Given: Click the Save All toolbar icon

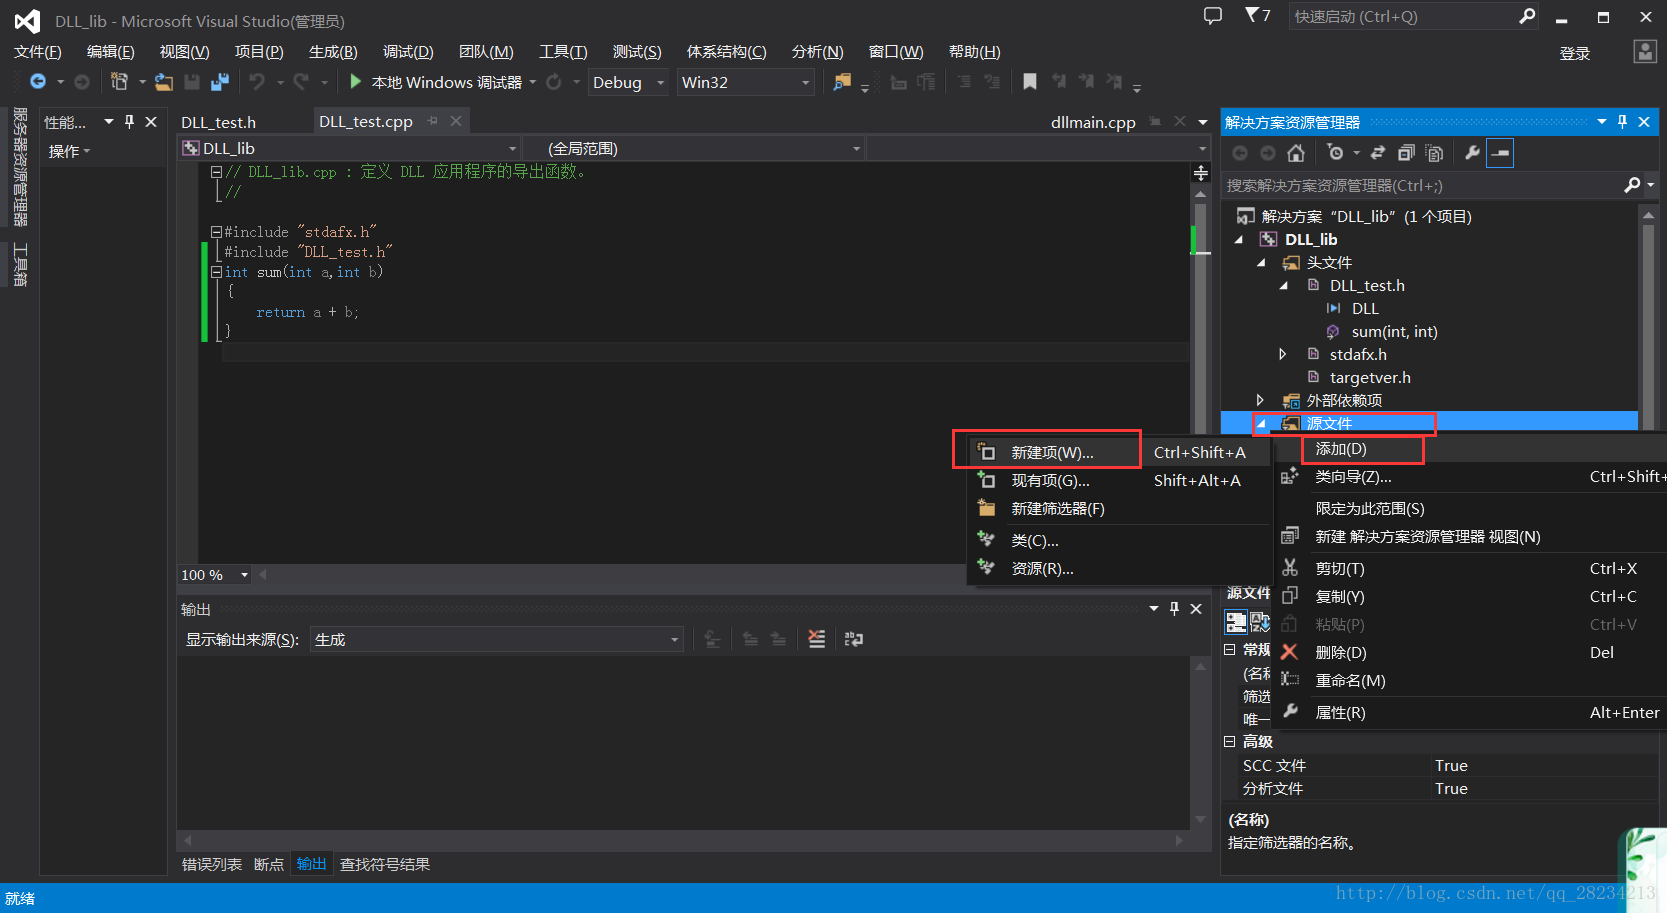Looking at the screenshot, I should click(220, 82).
